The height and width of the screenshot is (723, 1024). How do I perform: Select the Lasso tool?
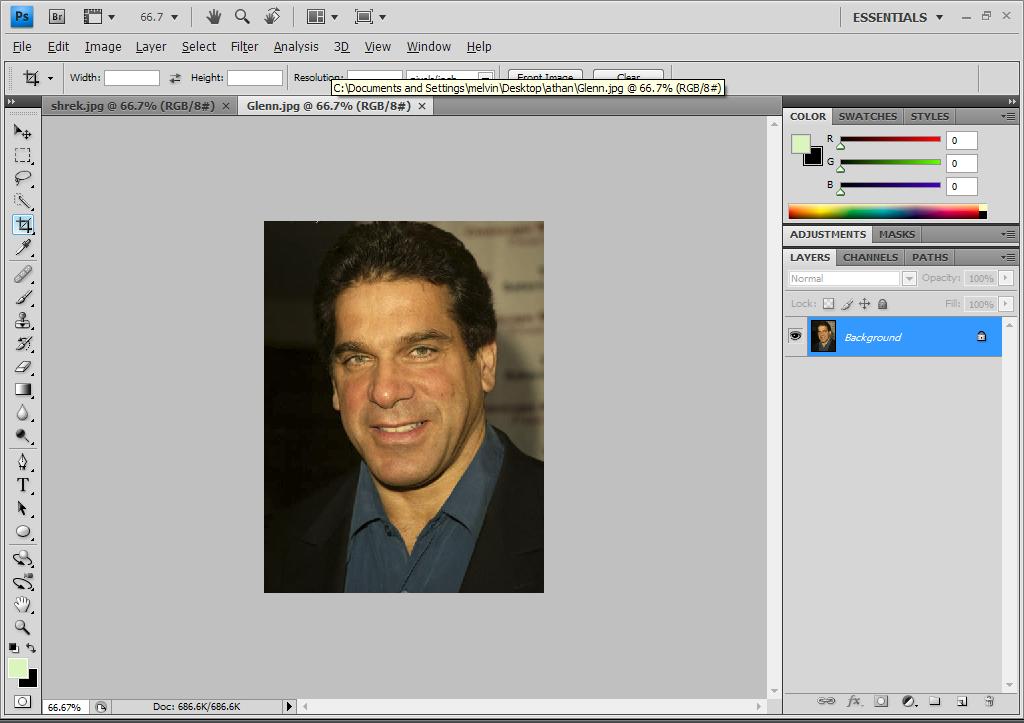tap(23, 178)
